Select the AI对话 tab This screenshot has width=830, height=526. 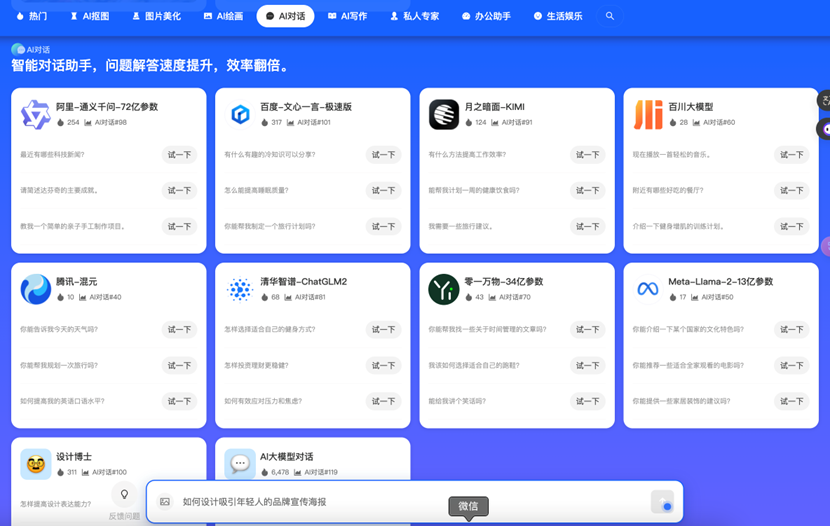click(285, 16)
